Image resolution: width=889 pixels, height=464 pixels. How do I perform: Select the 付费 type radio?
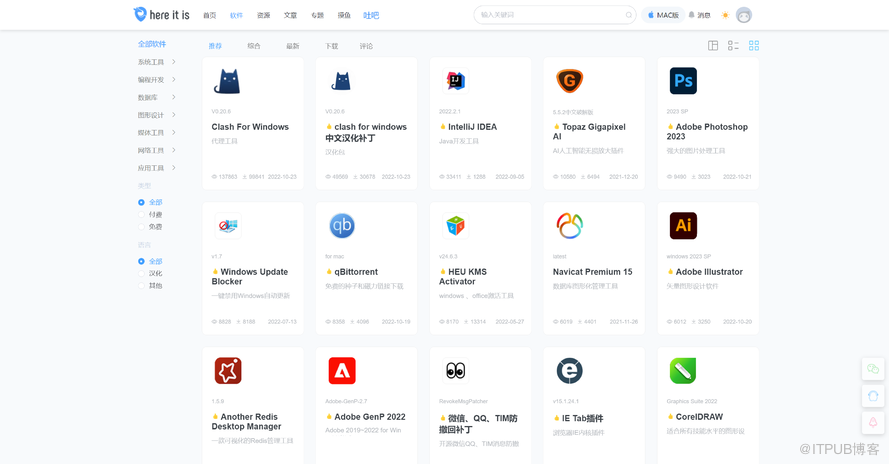click(x=150, y=214)
